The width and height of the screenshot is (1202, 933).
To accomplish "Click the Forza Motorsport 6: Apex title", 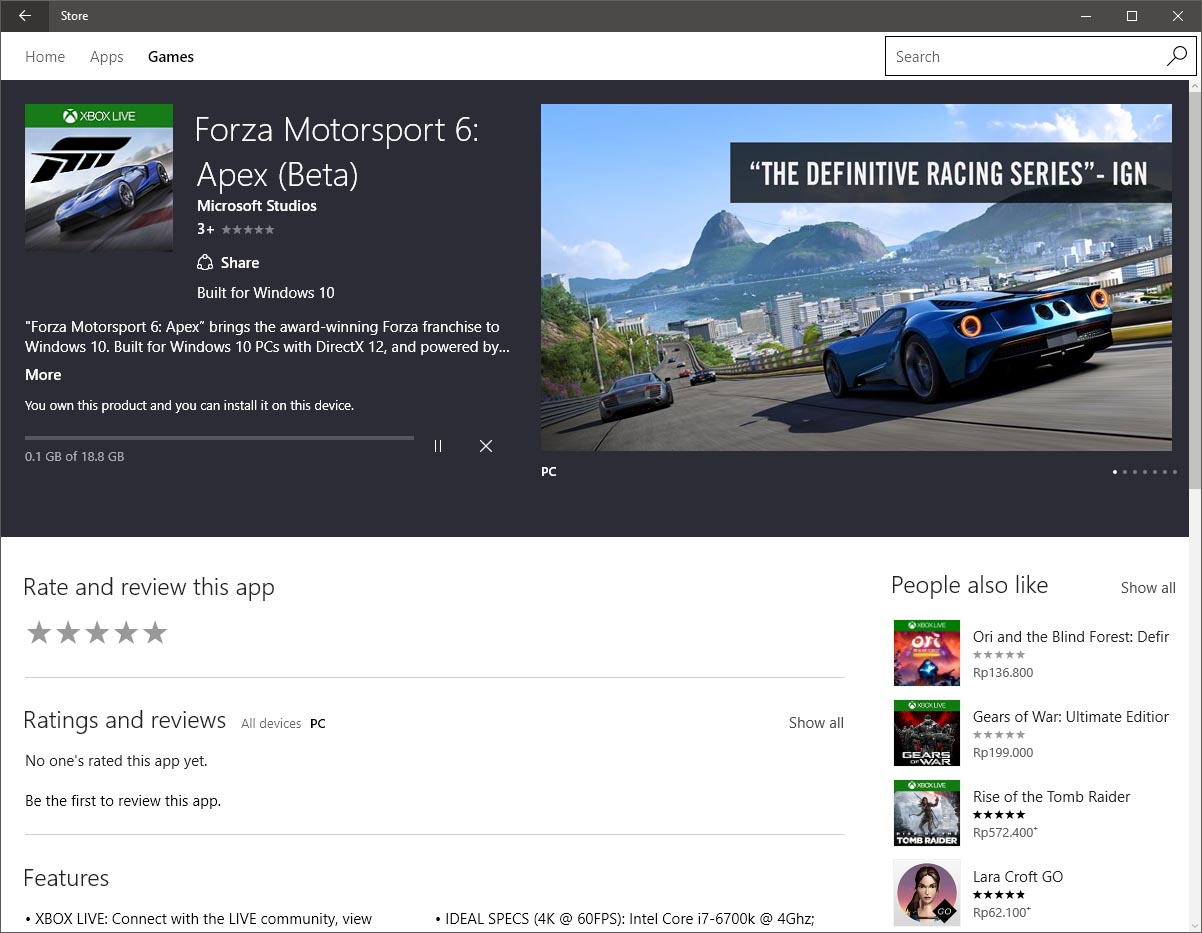I will 337,152.
